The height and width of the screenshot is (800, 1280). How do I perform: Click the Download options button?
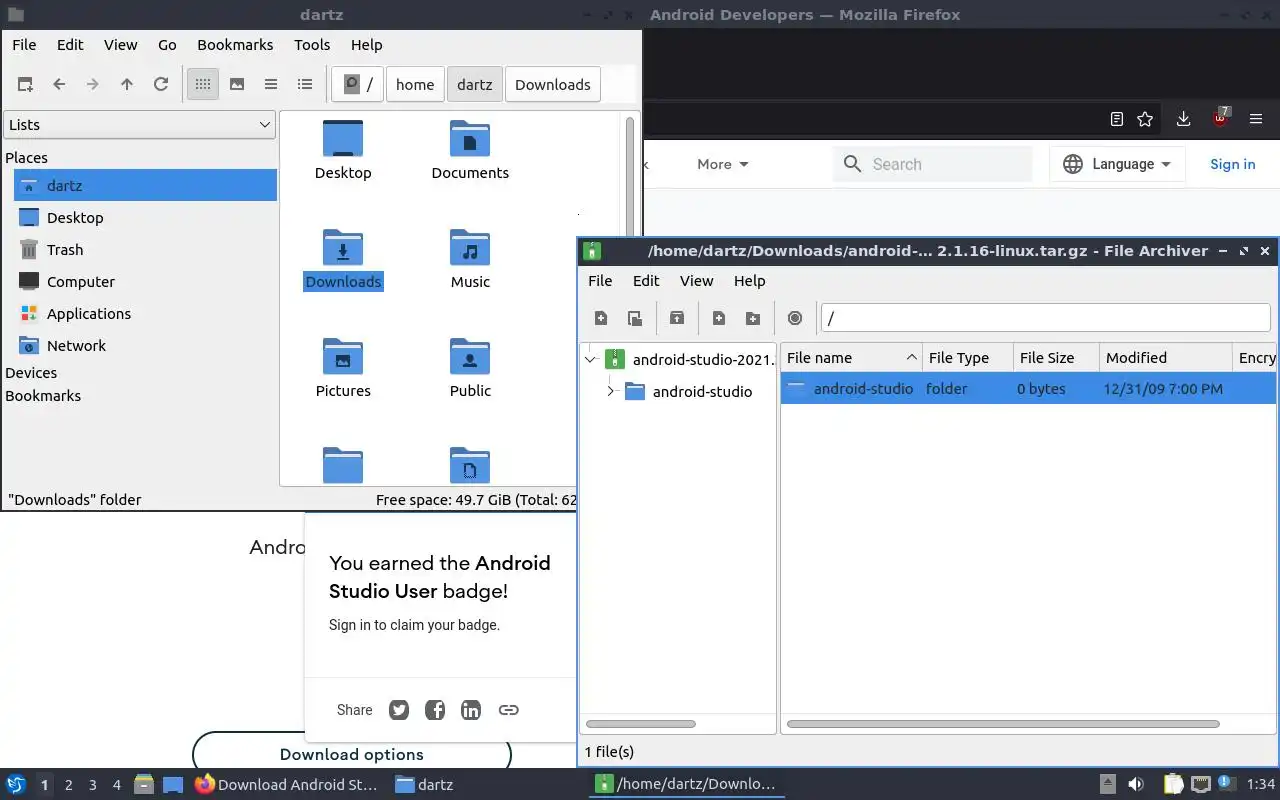[352, 754]
